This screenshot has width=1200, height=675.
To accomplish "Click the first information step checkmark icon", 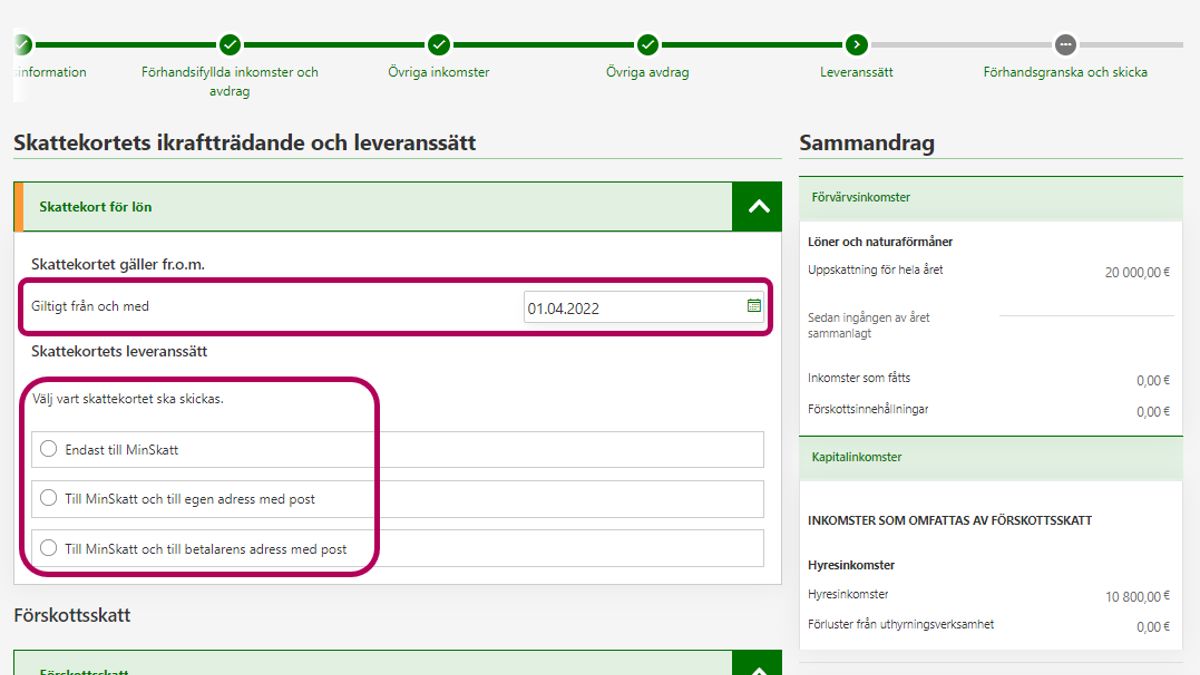I will [23, 45].
